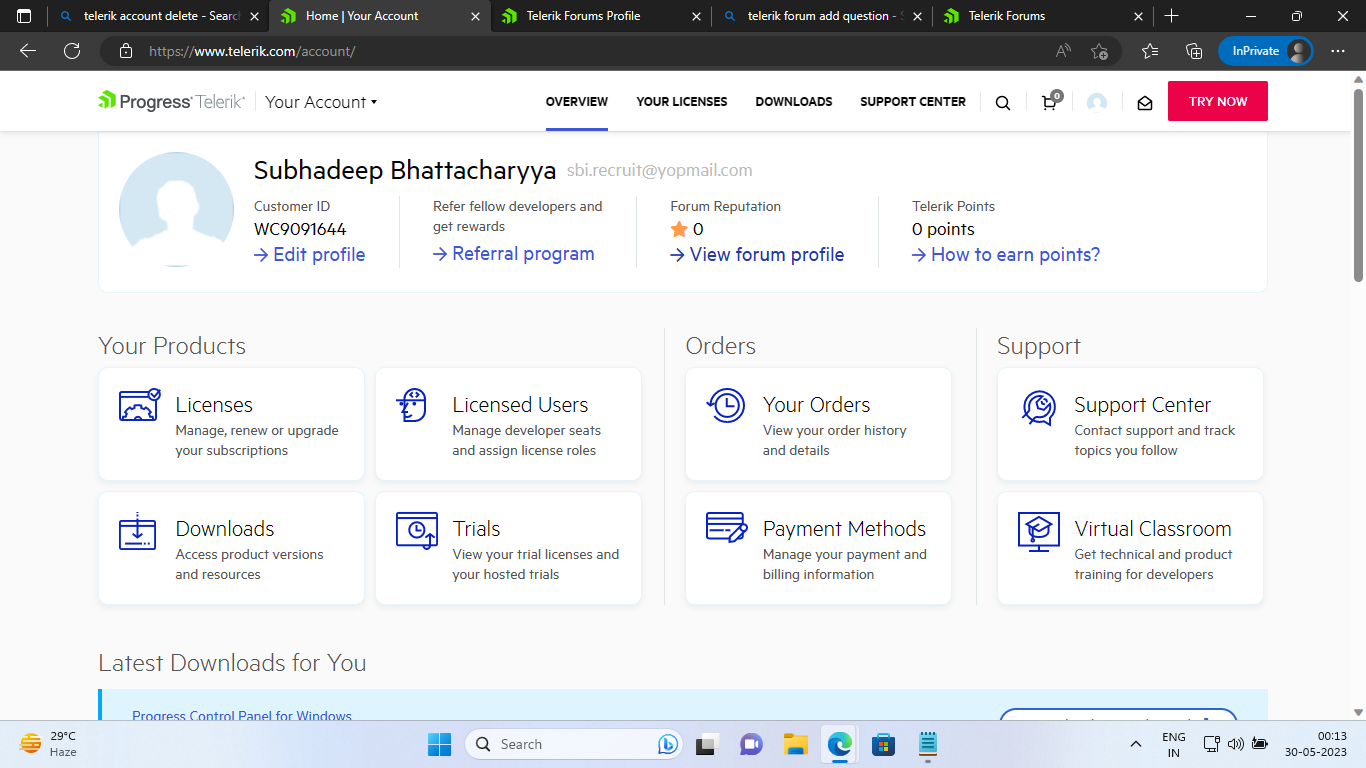The width and height of the screenshot is (1366, 768).
Task: Open the Edit profile link
Action: click(x=310, y=254)
